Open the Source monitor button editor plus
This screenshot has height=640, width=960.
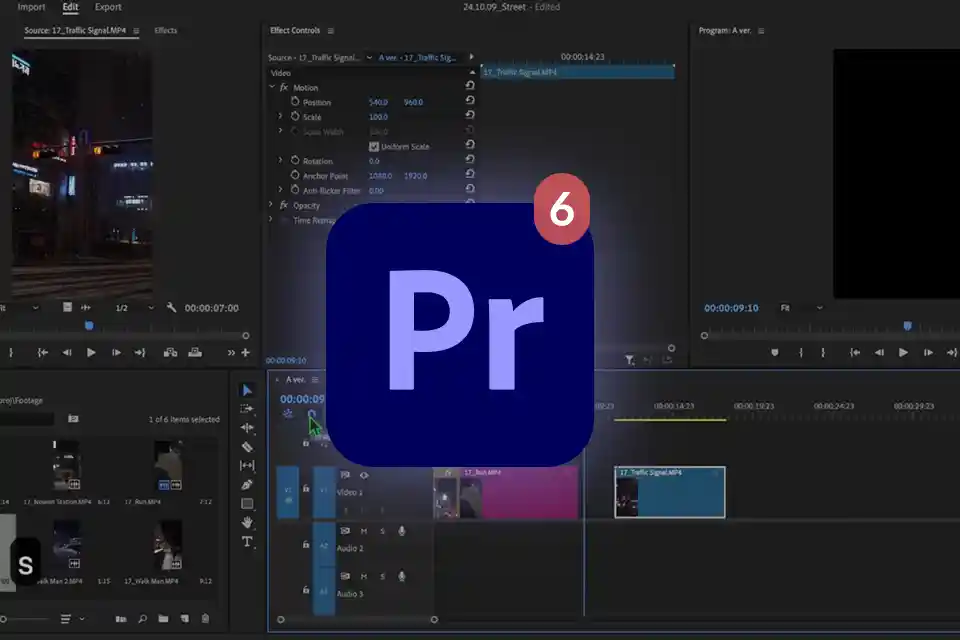click(x=246, y=352)
